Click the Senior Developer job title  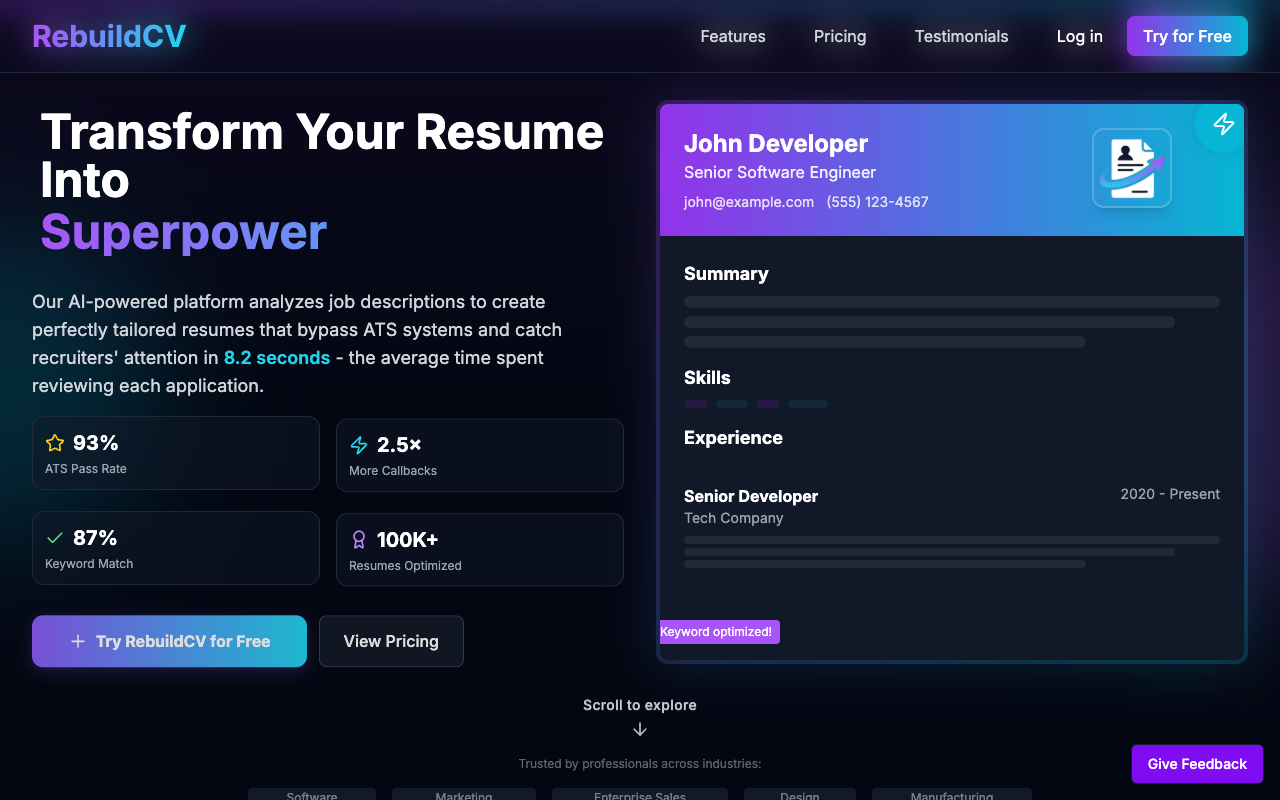point(751,496)
